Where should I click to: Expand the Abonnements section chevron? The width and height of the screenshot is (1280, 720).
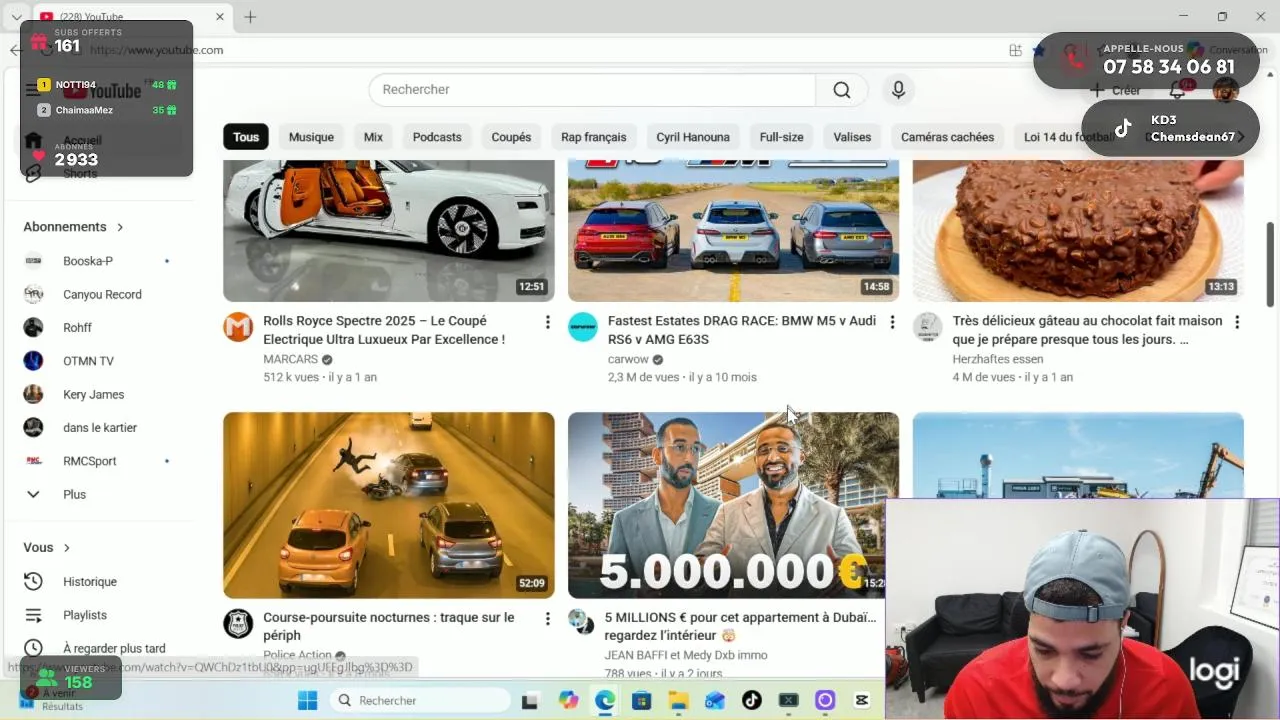click(120, 227)
